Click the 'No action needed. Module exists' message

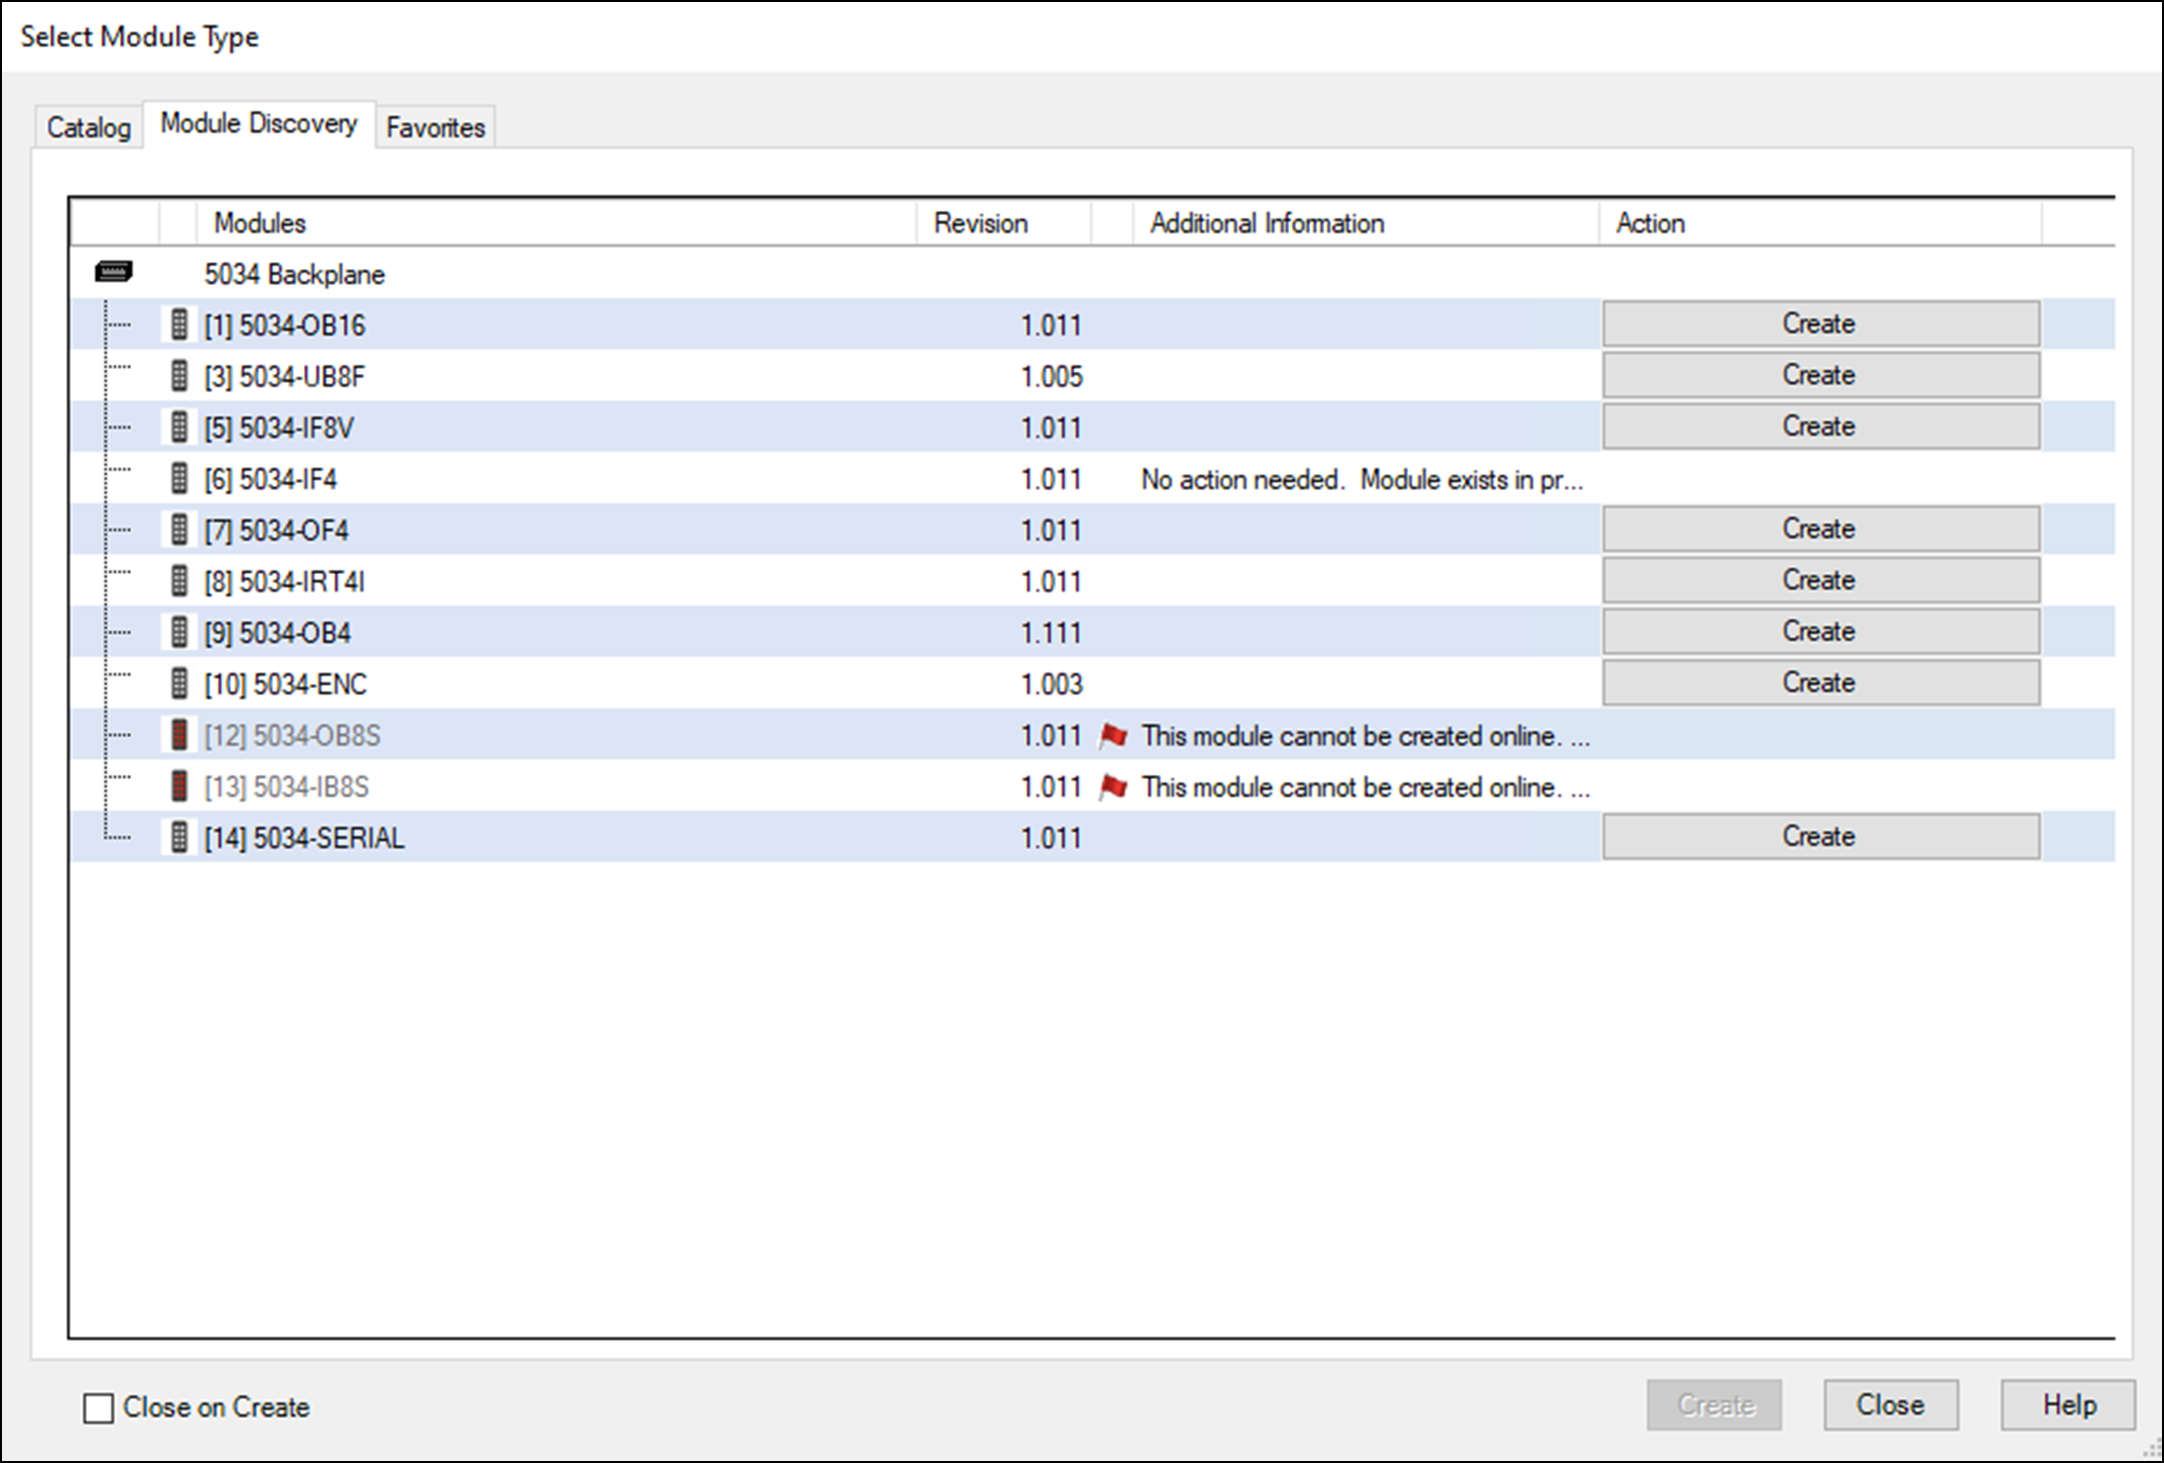(x=1362, y=480)
